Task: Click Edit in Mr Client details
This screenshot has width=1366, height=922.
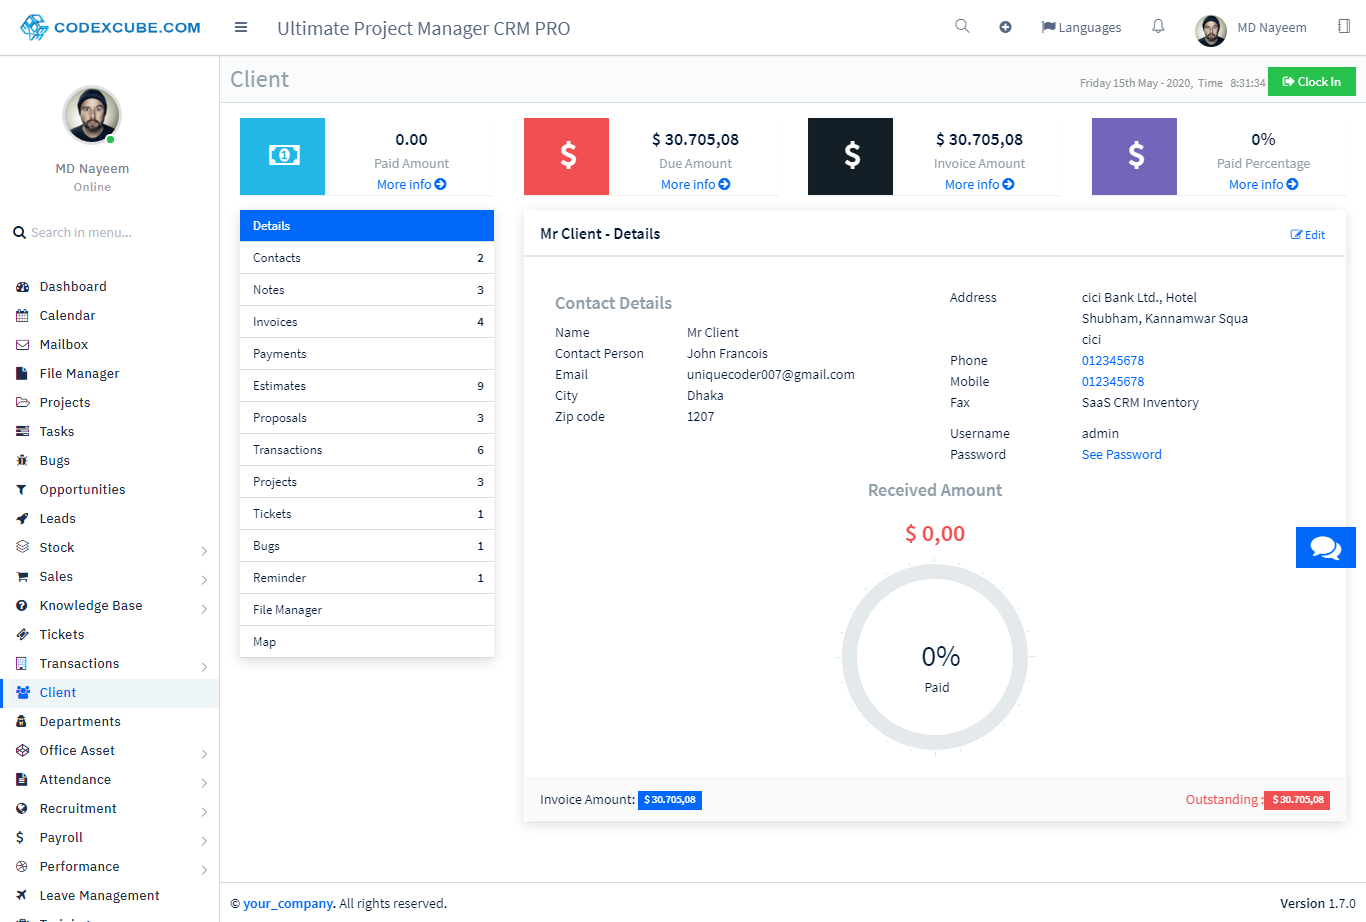Action: [1308, 235]
